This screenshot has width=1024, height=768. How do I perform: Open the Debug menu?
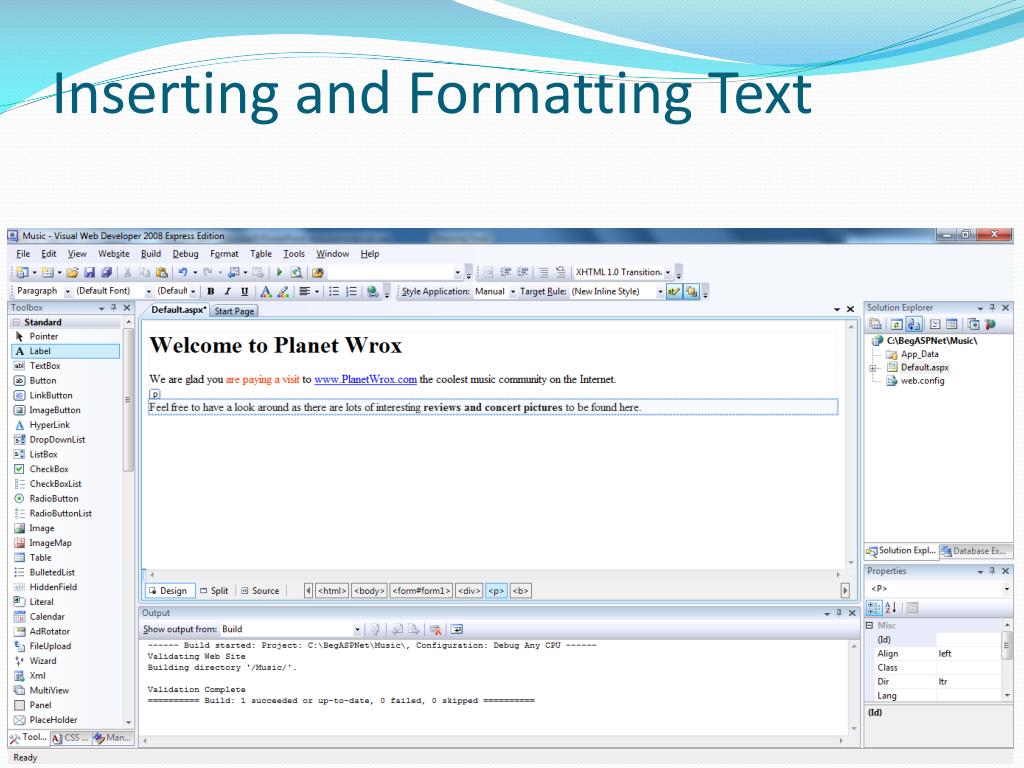185,254
